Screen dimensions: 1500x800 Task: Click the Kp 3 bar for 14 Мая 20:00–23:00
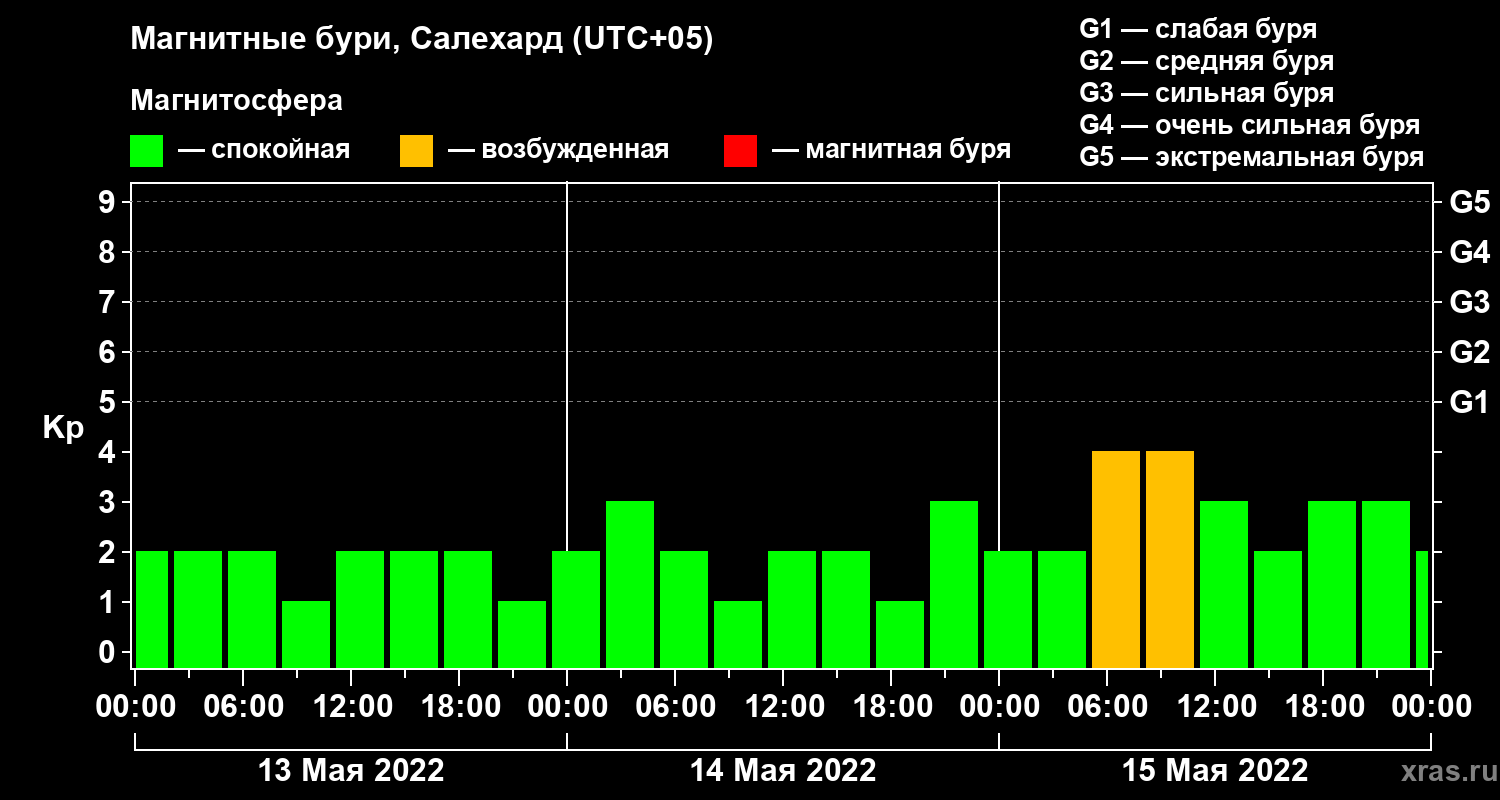pos(954,585)
